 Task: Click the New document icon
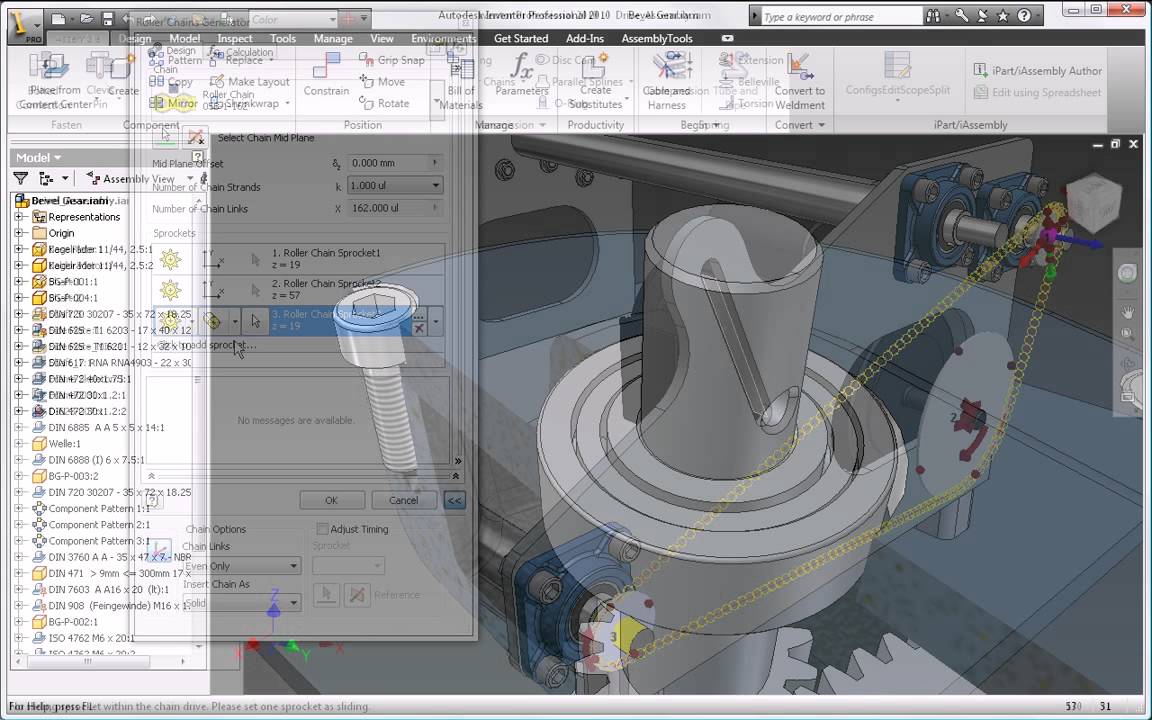[x=58, y=19]
